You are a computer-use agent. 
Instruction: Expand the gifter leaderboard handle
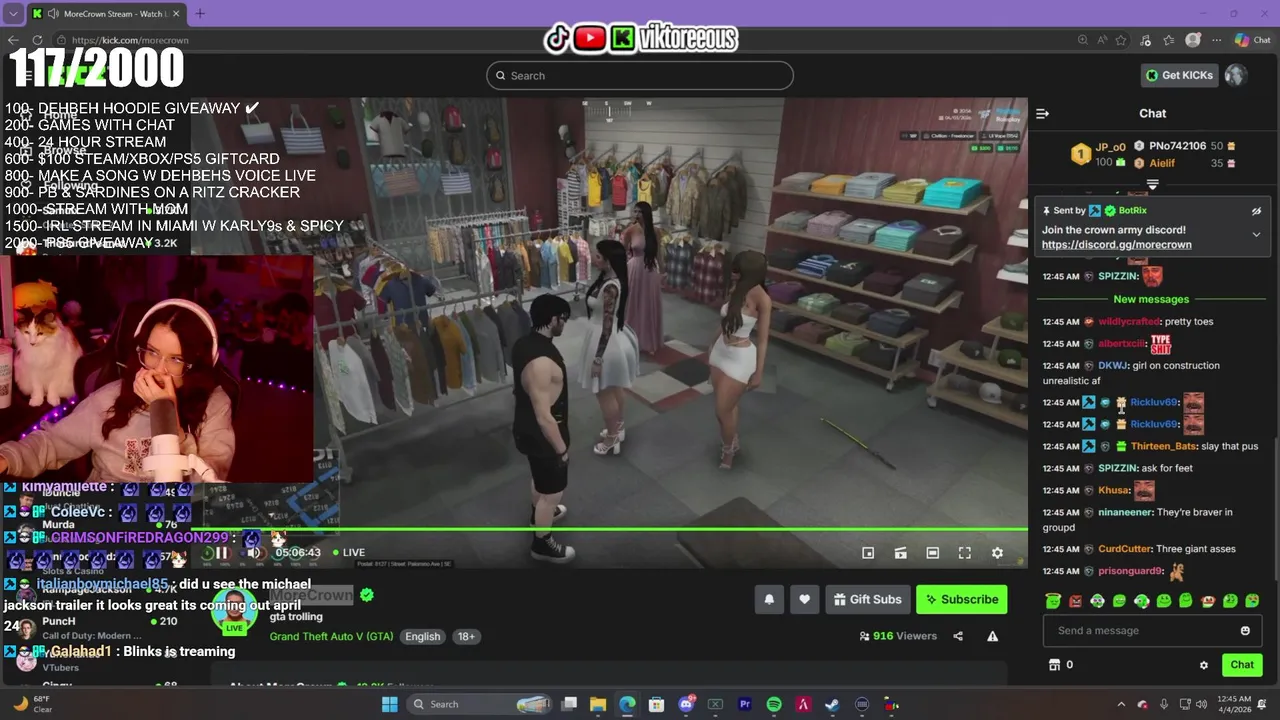(x=1152, y=184)
